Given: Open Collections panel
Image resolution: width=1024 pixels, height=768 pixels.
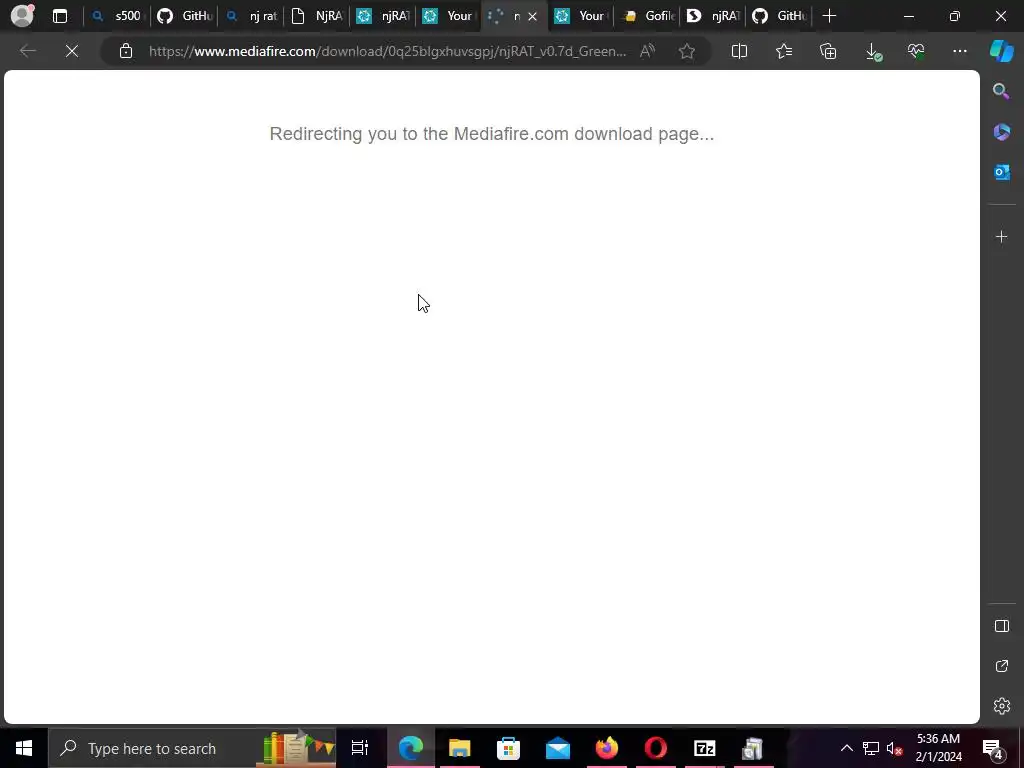Looking at the screenshot, I should (828, 51).
